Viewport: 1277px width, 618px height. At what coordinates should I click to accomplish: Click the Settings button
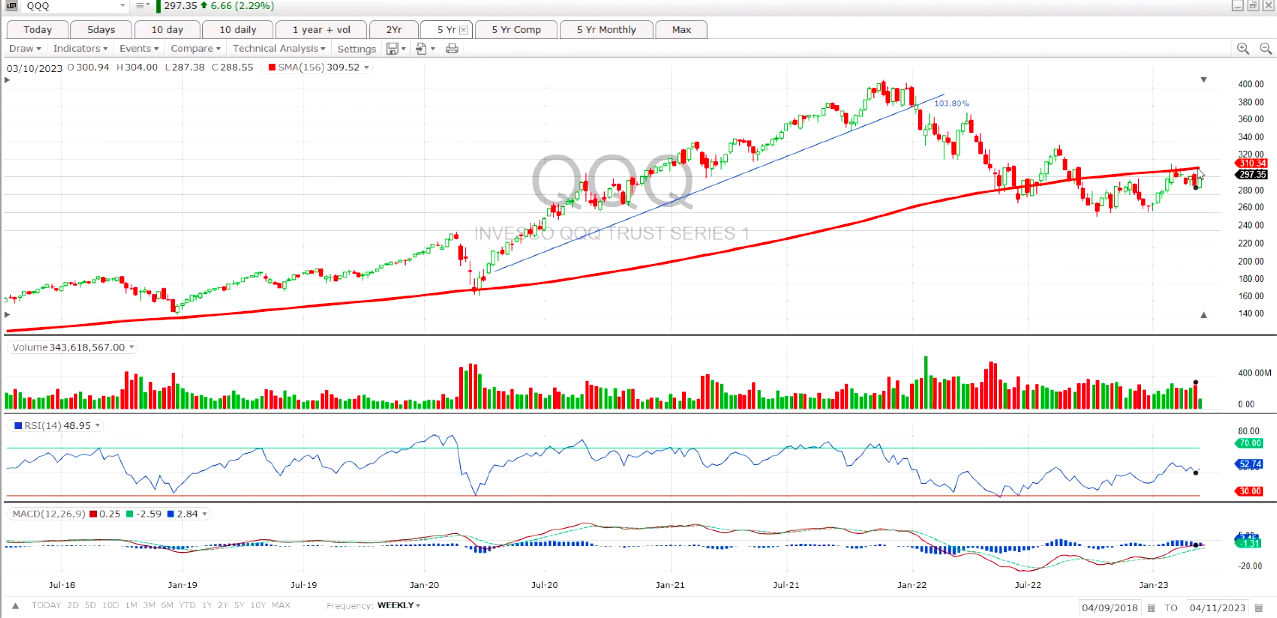pyautogui.click(x=357, y=48)
